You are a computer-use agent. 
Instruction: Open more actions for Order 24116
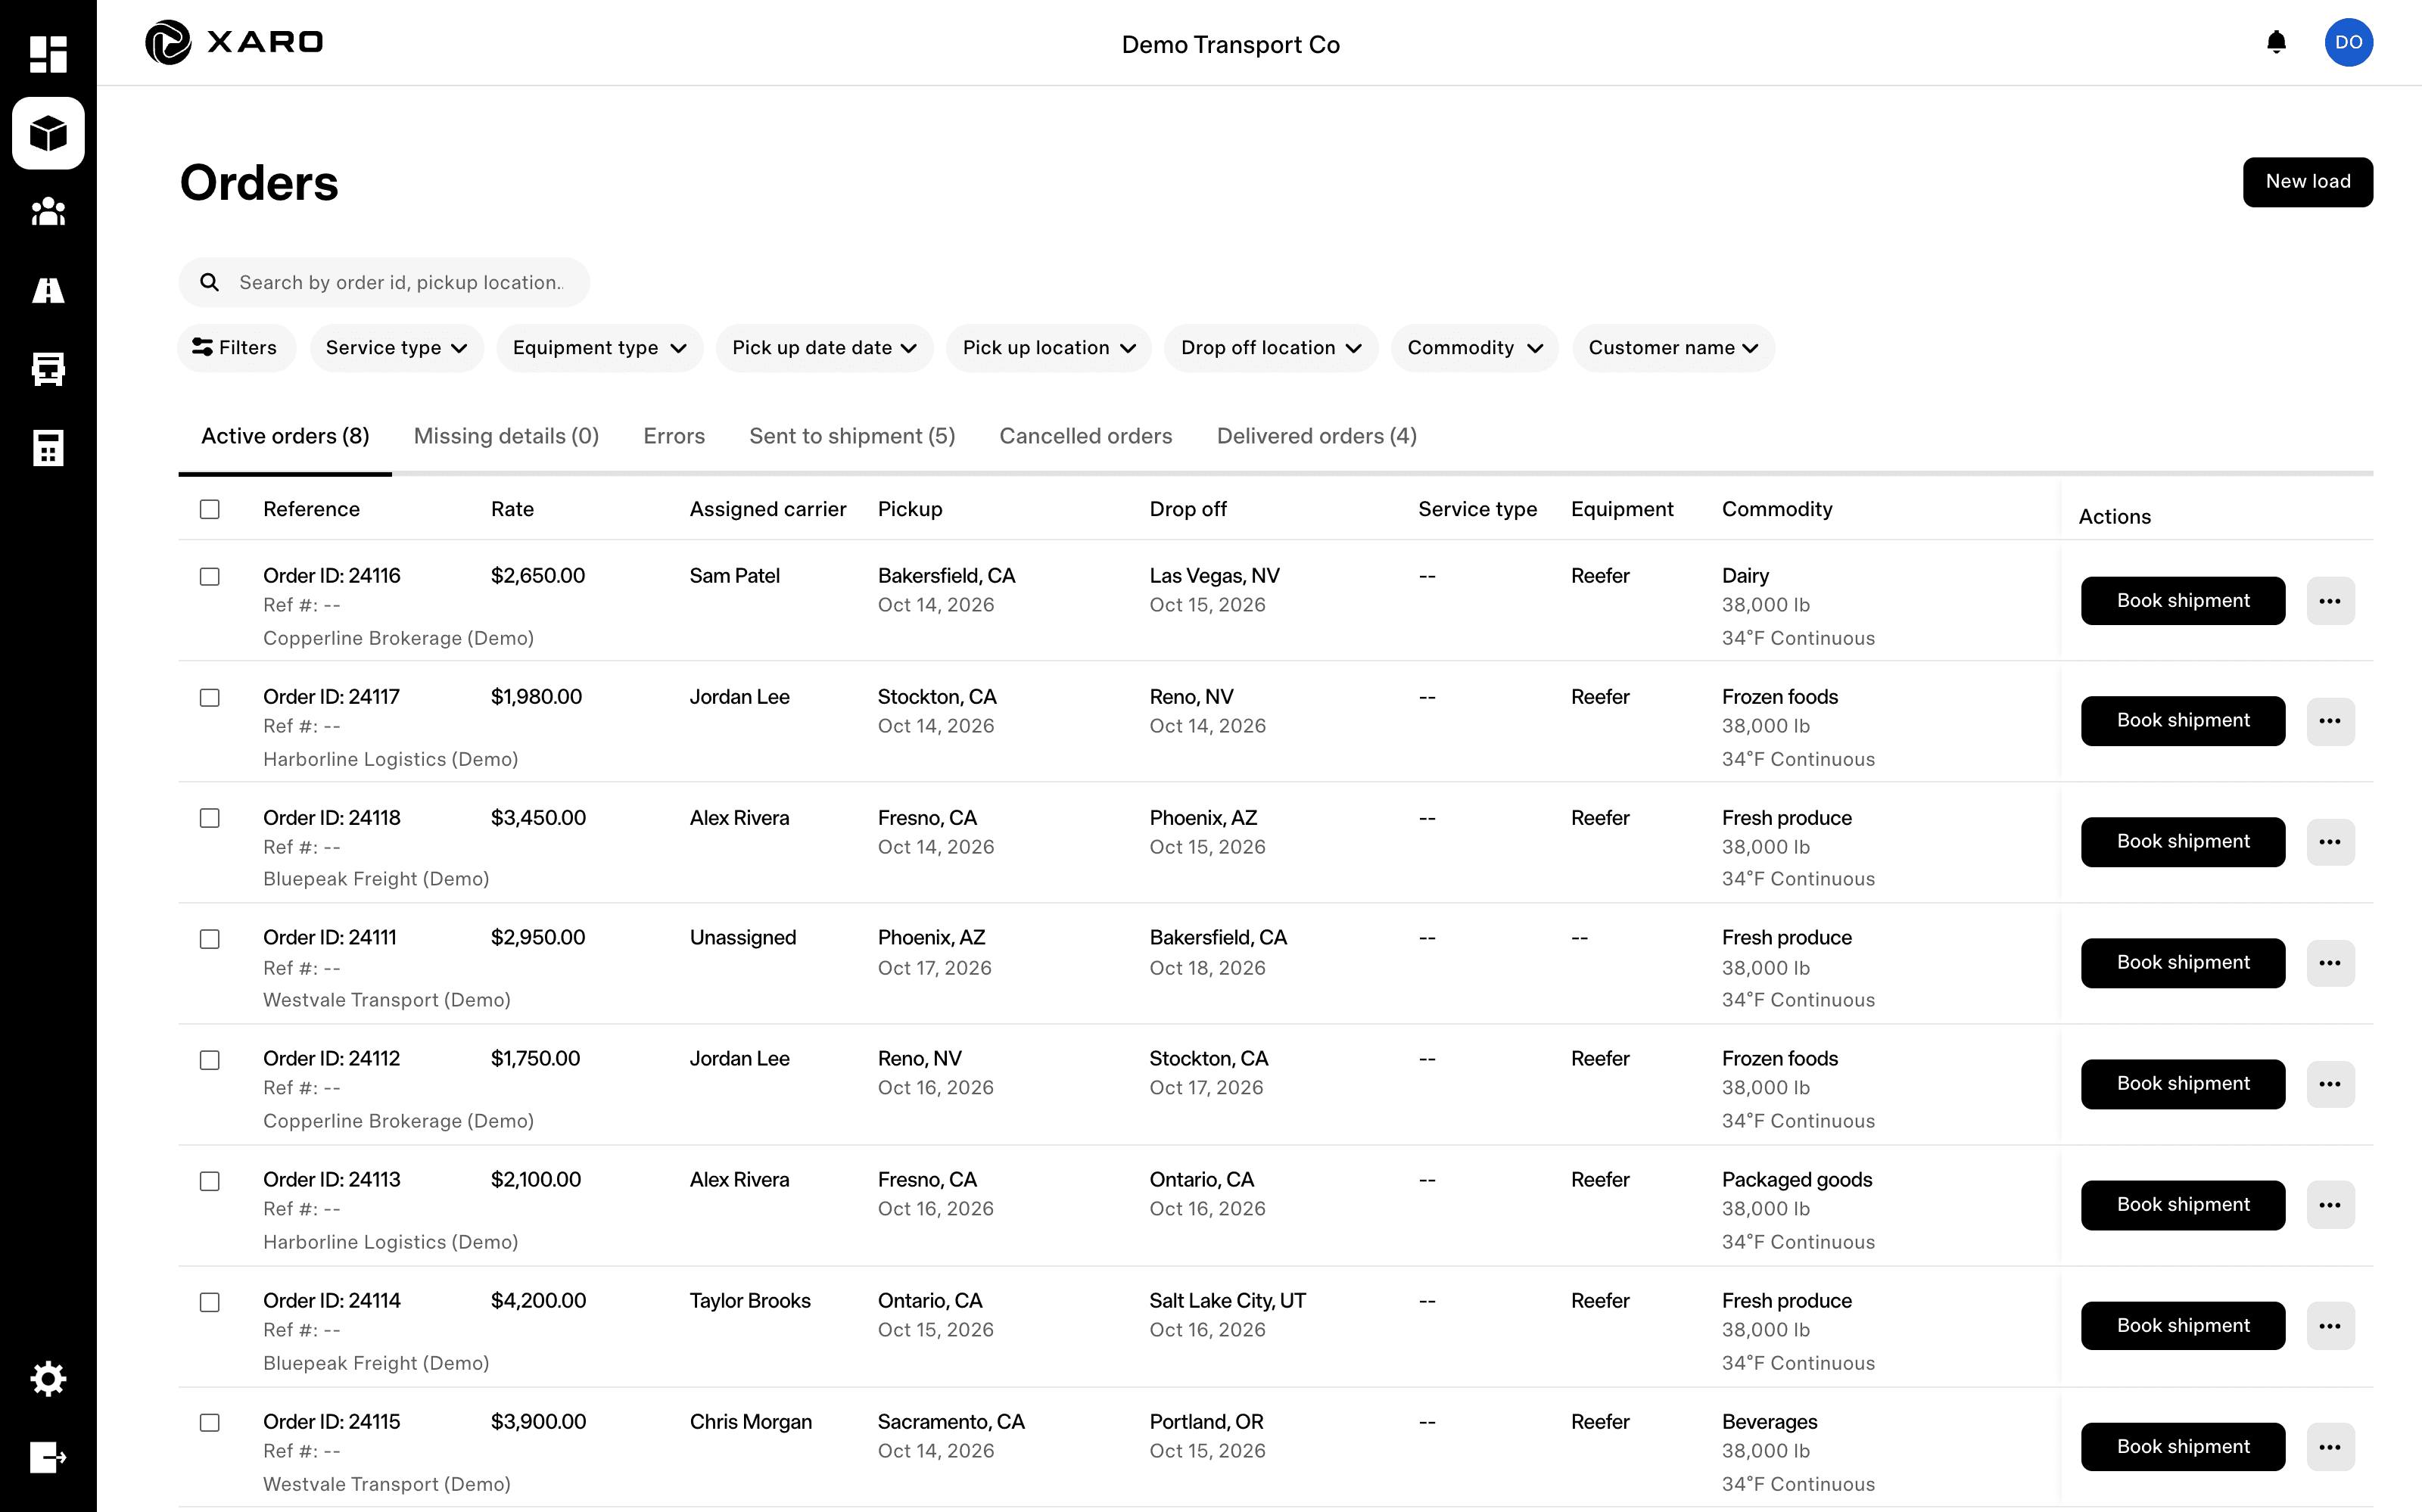tap(2330, 601)
